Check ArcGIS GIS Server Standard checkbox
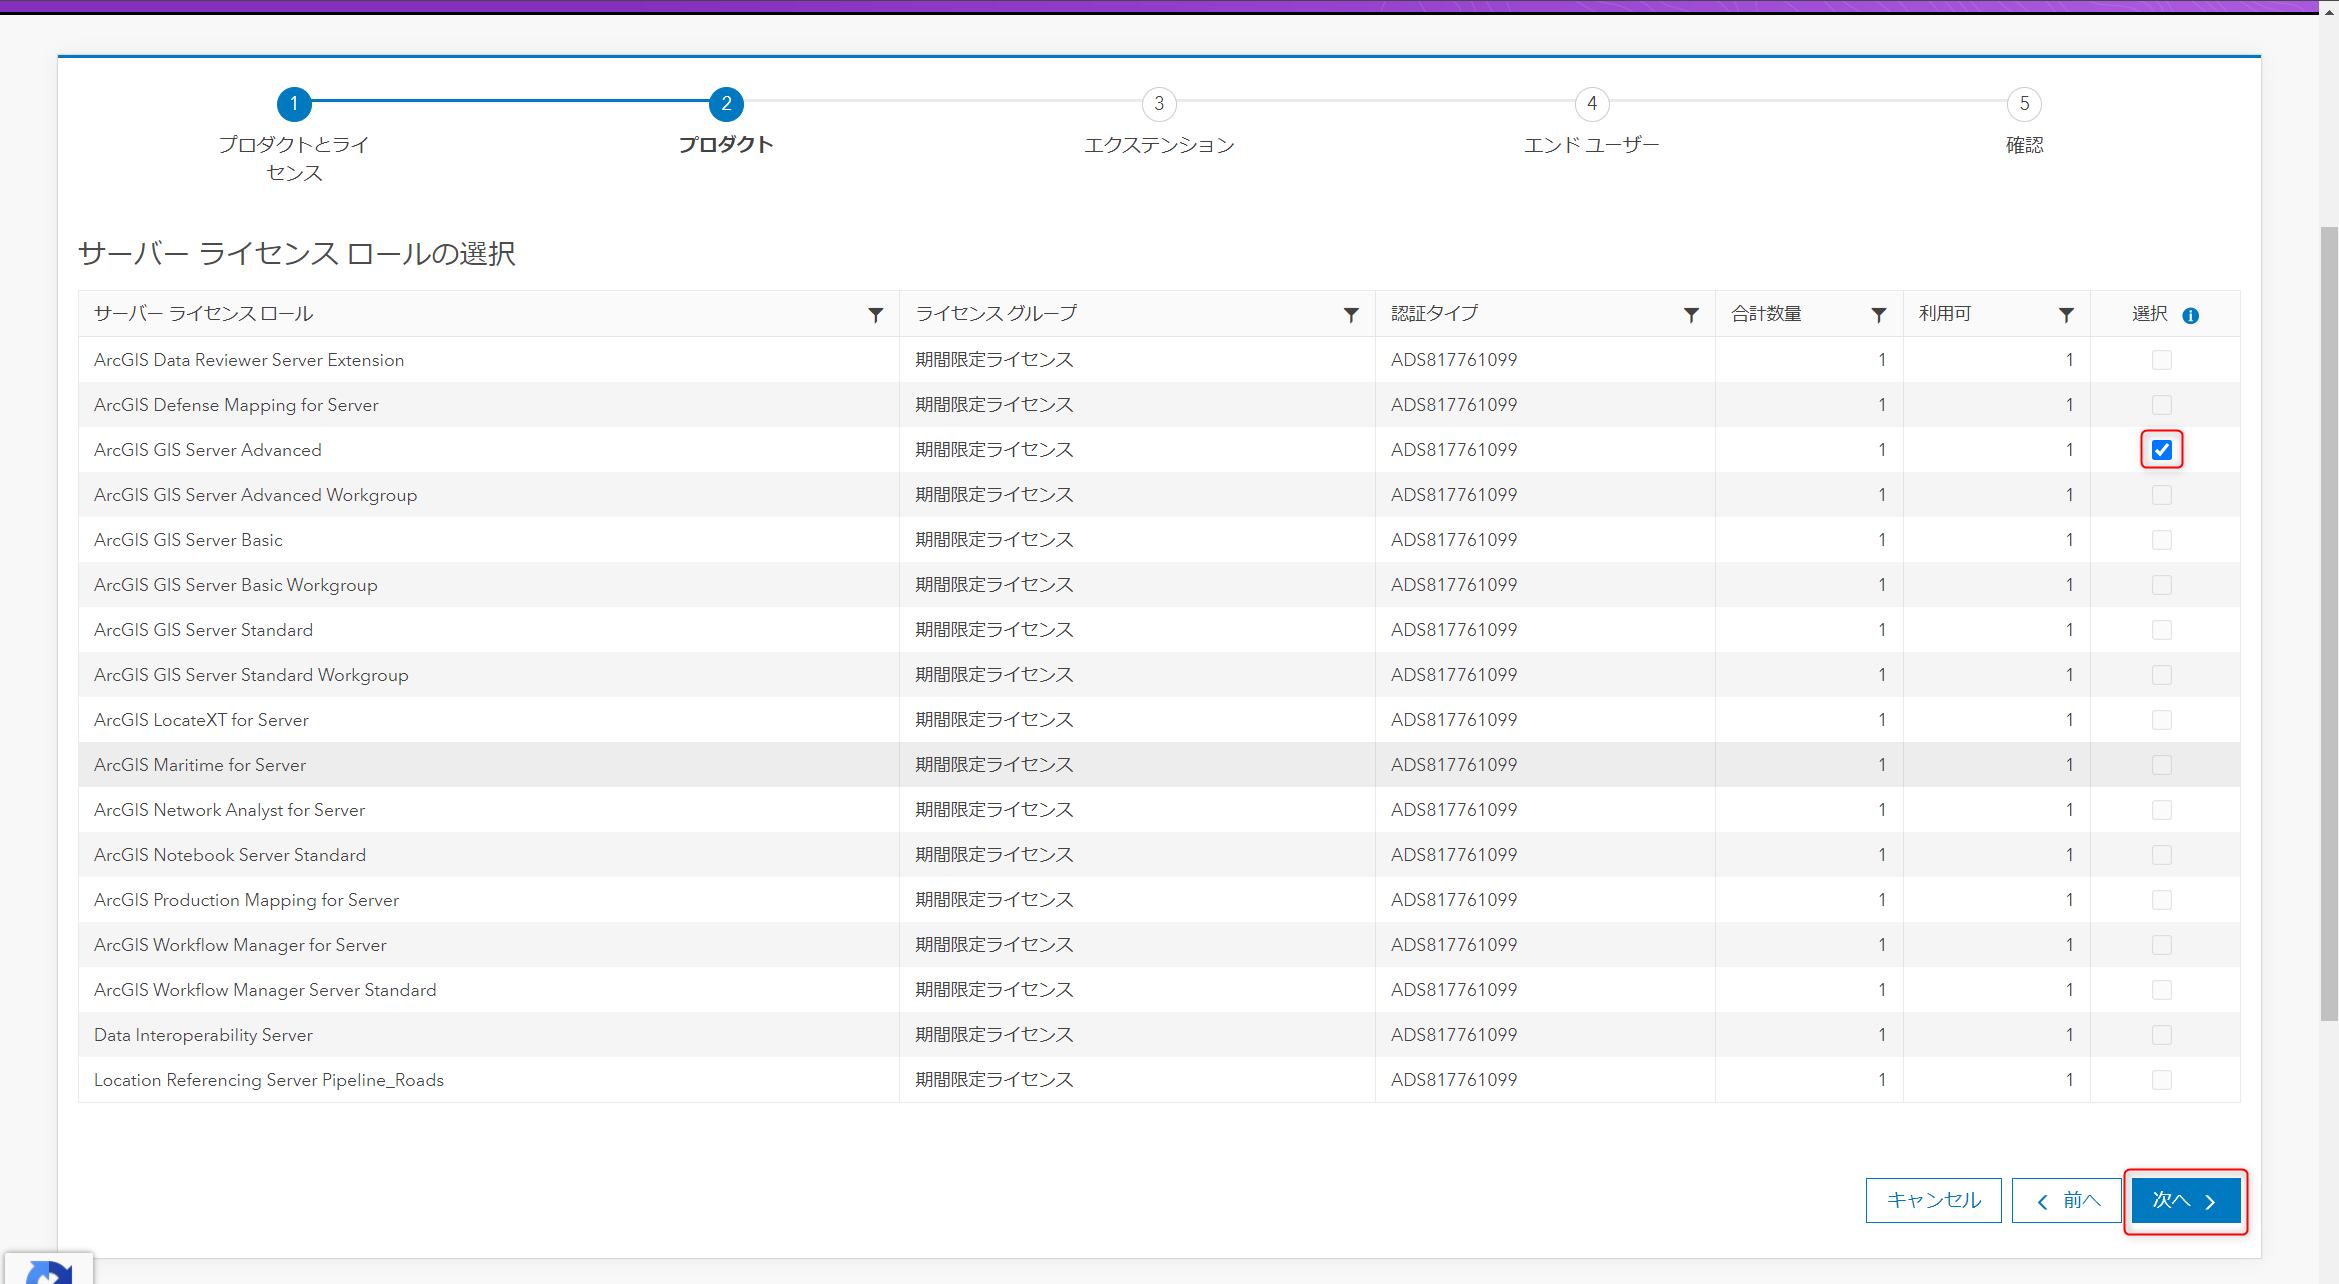This screenshot has height=1284, width=2339. click(2162, 630)
